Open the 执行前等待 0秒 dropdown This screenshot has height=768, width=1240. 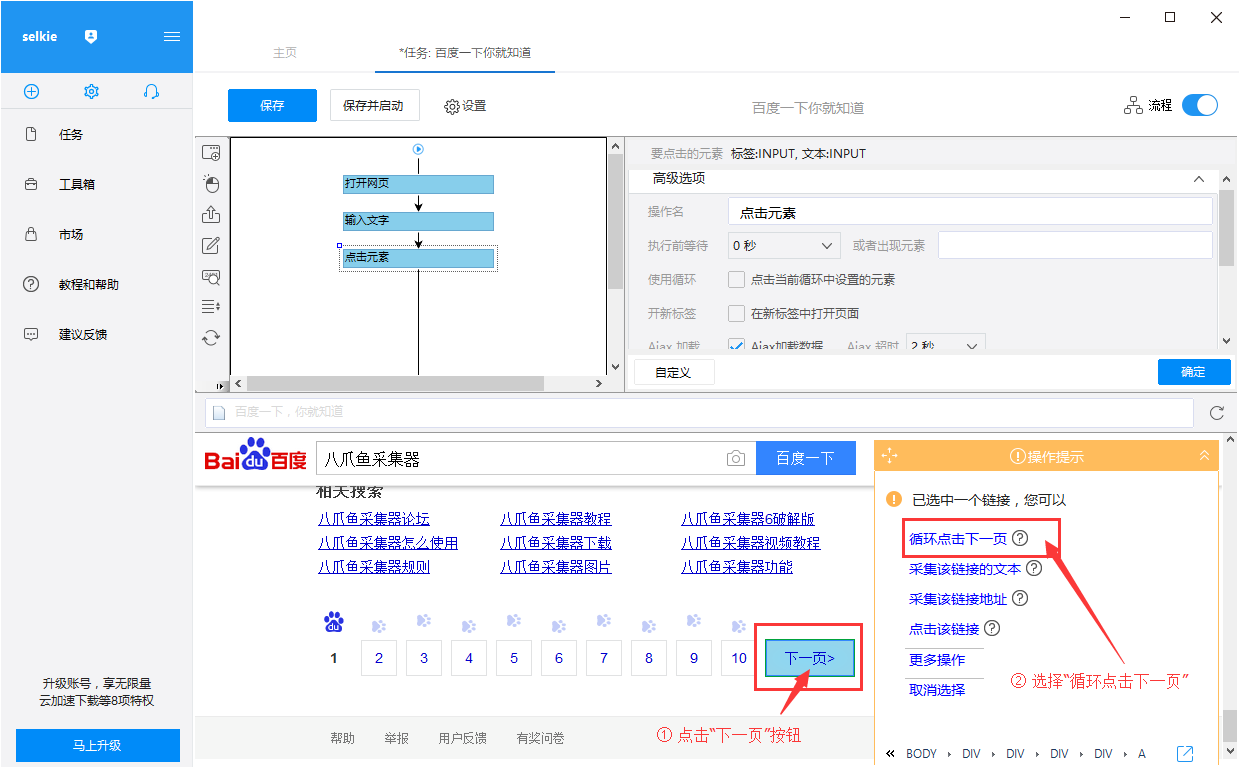point(784,245)
